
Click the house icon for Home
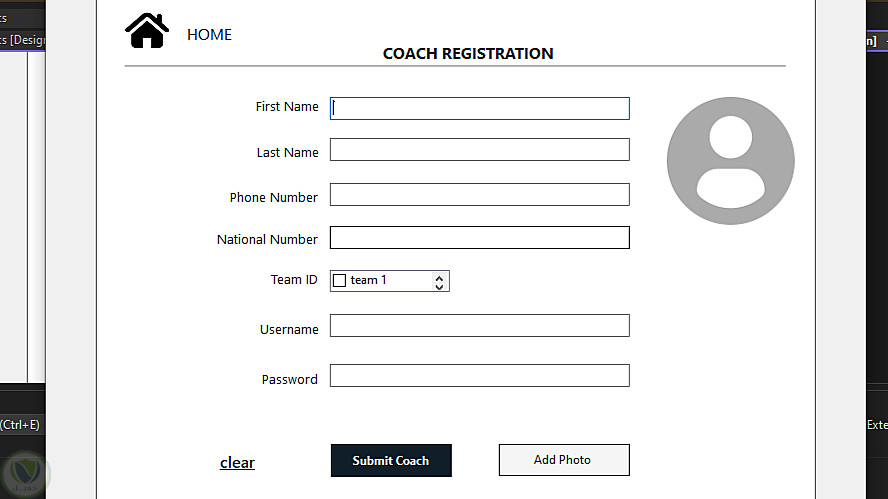[x=147, y=31]
